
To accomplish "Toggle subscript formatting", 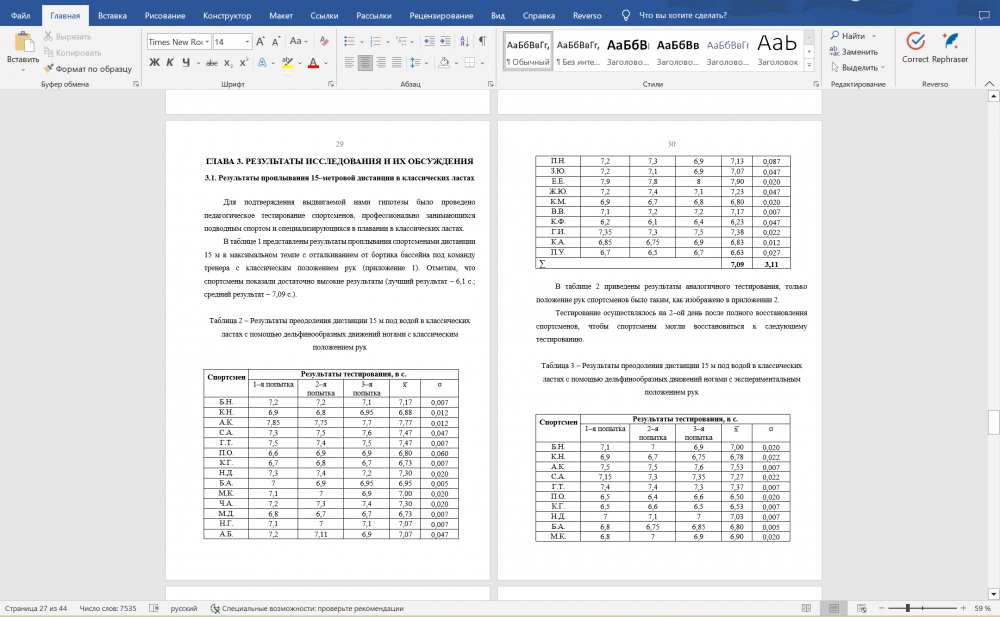I will [x=227, y=62].
